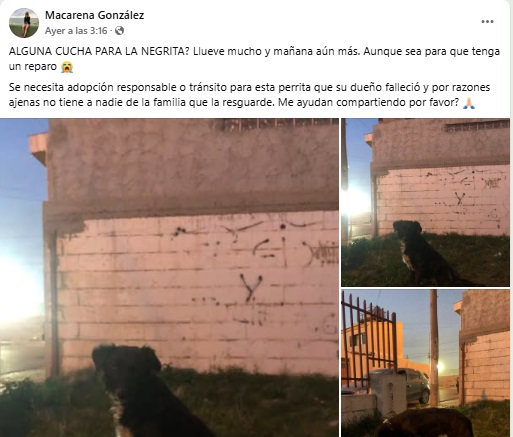Image resolution: width=513 pixels, height=437 pixels.
Task: Click the parked car in the bottom-right photo
Action: pos(414,385)
